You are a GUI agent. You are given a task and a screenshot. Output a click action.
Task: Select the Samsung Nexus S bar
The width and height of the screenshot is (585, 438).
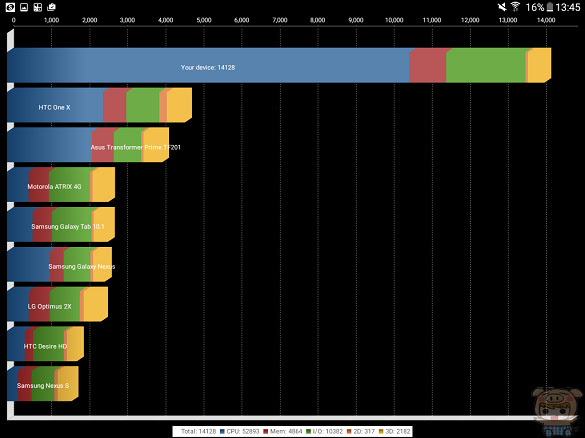(x=43, y=384)
